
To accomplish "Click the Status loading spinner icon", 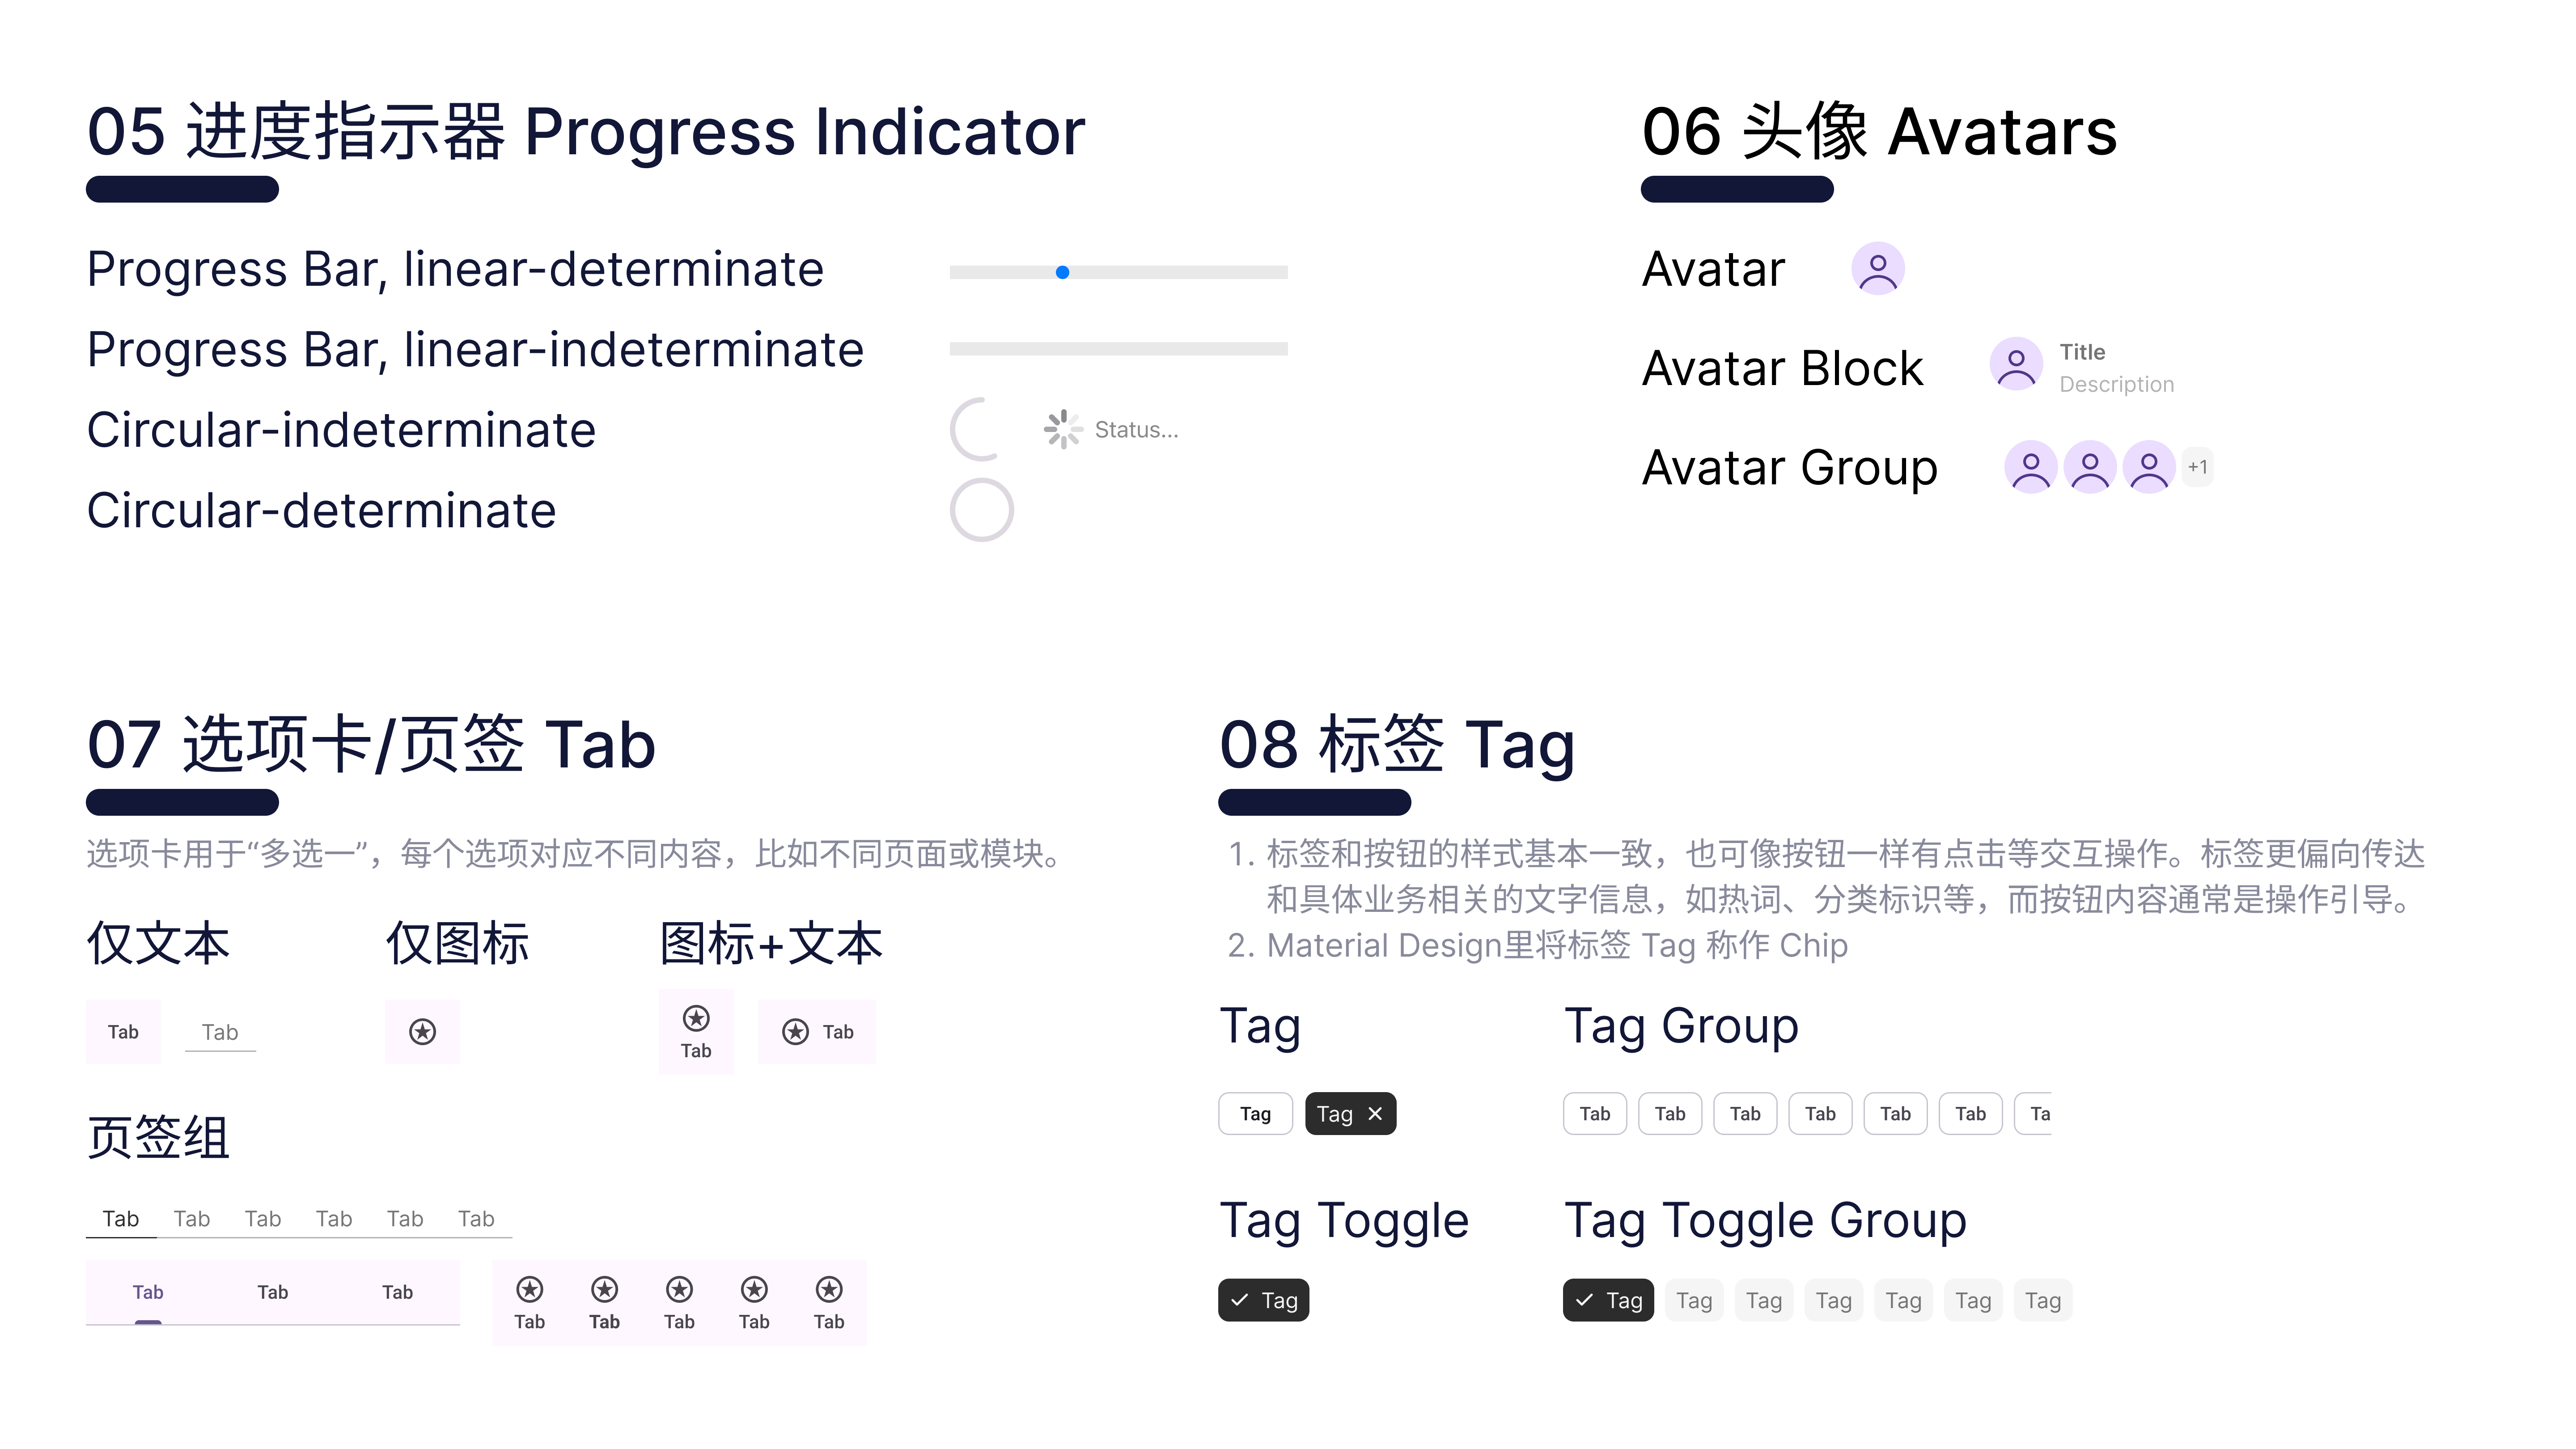I will pos(1062,429).
